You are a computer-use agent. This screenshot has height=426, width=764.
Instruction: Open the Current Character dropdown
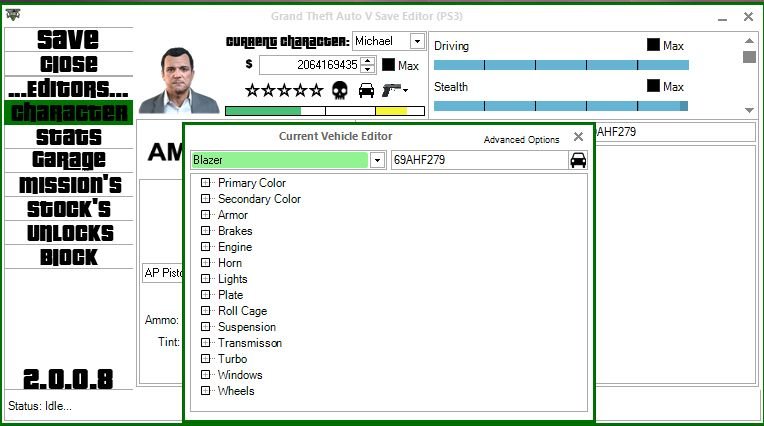click(417, 41)
